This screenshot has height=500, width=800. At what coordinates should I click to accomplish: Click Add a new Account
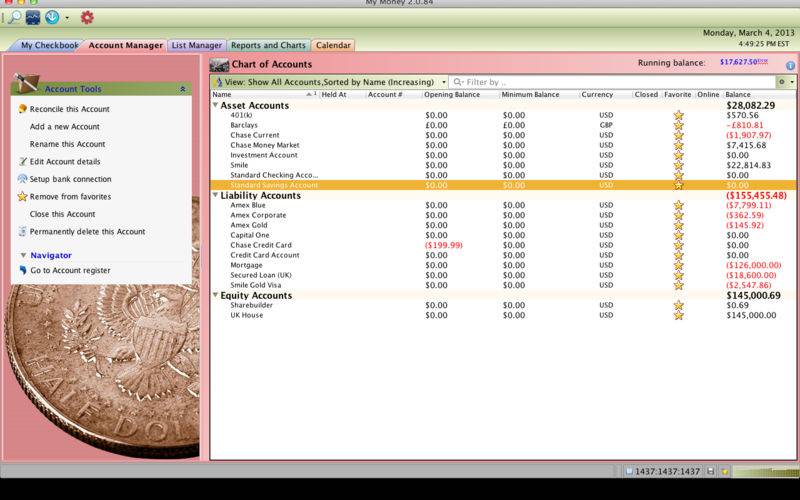point(65,127)
